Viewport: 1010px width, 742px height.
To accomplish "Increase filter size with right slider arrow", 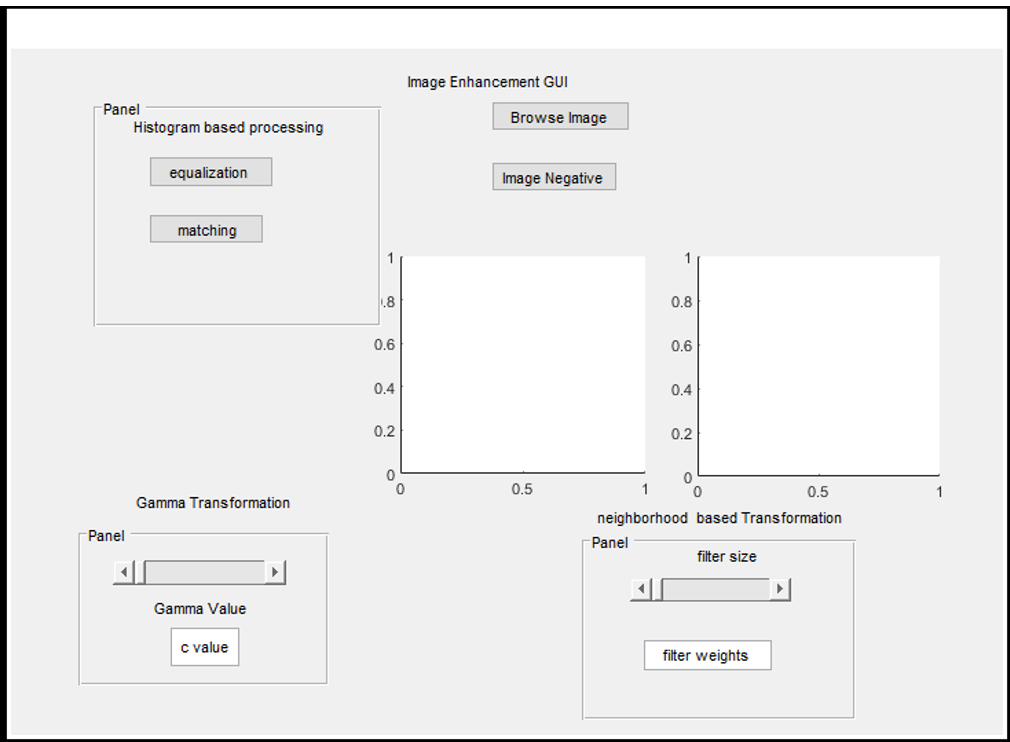I will [x=780, y=589].
